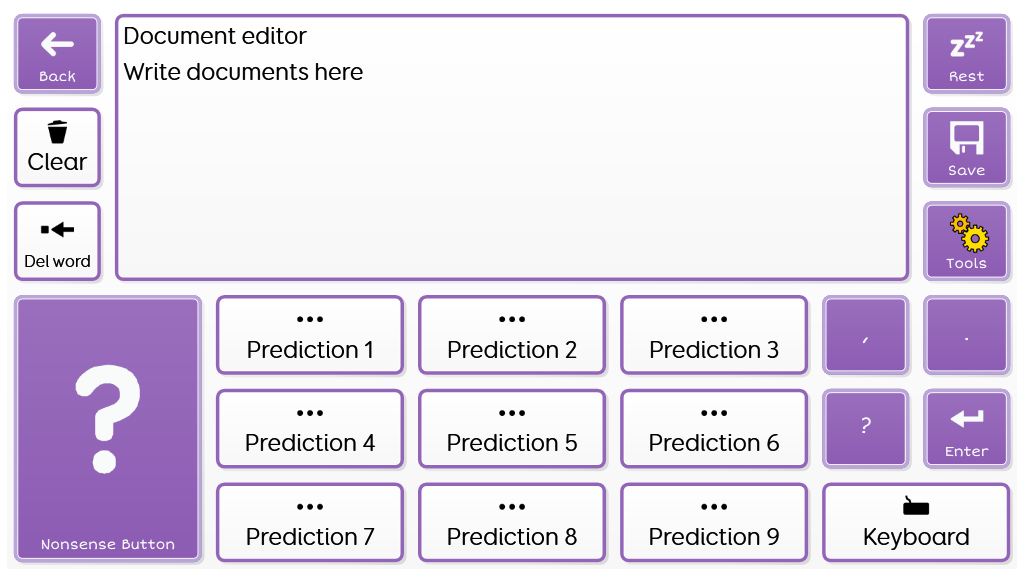Hit the large Nonsense Button question mark
The image size is (1024, 576).
(108, 419)
